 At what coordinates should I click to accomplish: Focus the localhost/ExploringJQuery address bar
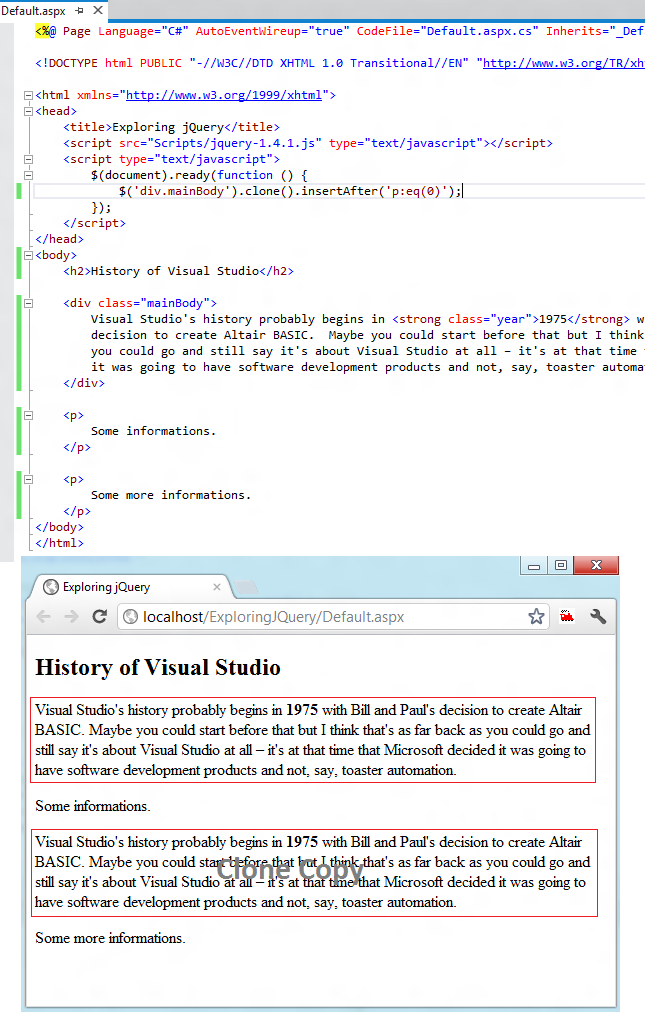click(334, 616)
